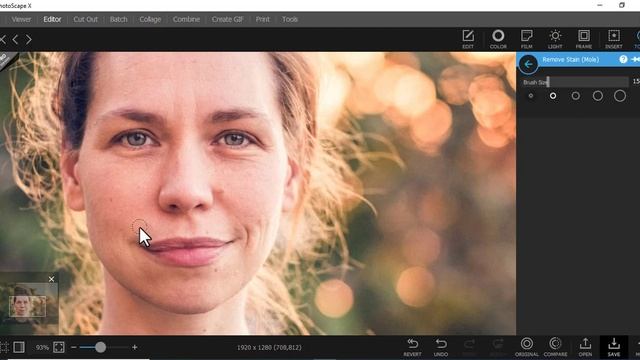Image resolution: width=640 pixels, height=360 pixels.
Task: Switch to the Combine tab
Action: [x=186, y=19]
